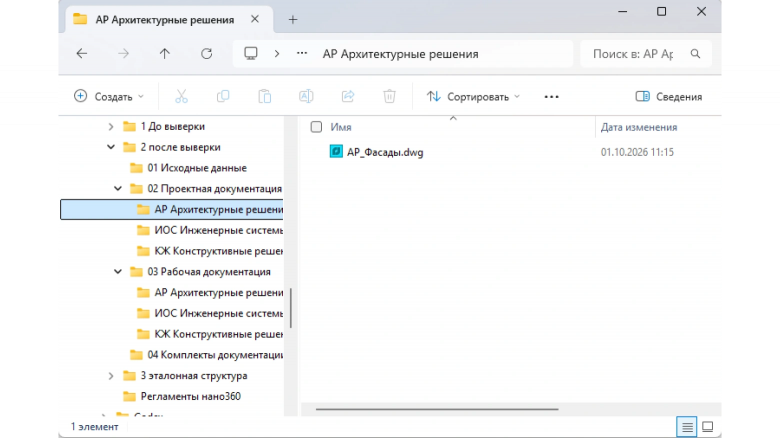Screen dimensions: 780x438
Task: Click the This PC monitor icon in address bar
Action: pos(251,53)
